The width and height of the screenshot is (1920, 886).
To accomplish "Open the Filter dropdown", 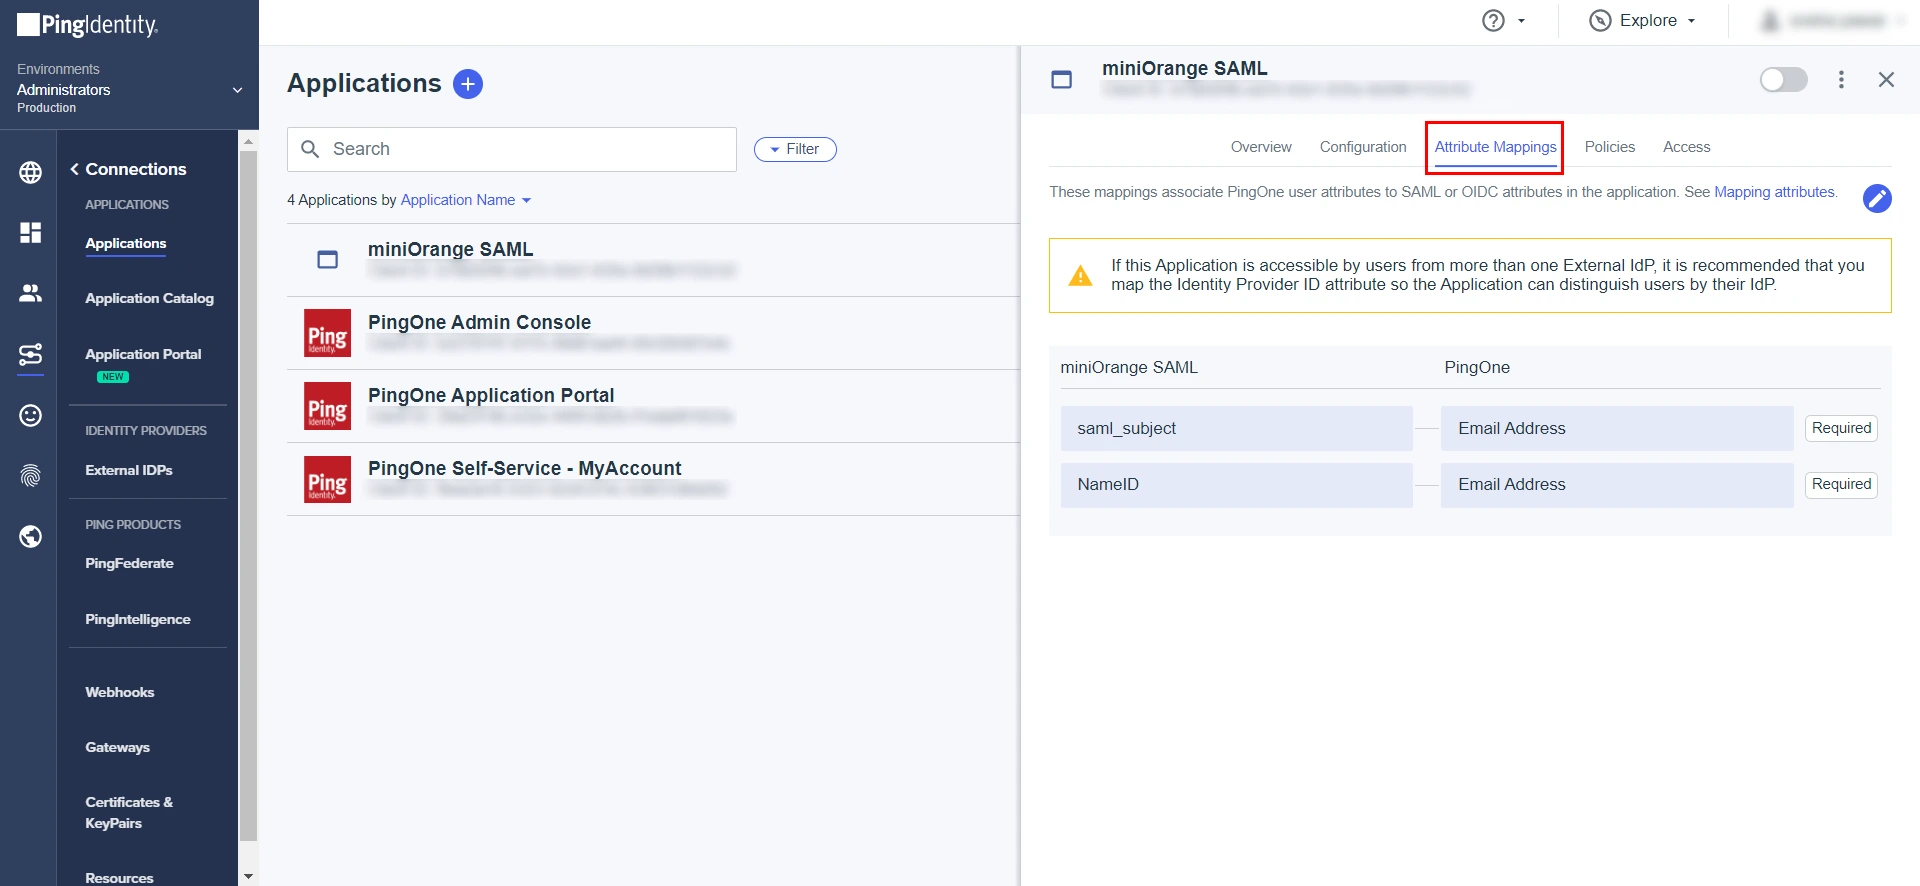I will click(795, 149).
